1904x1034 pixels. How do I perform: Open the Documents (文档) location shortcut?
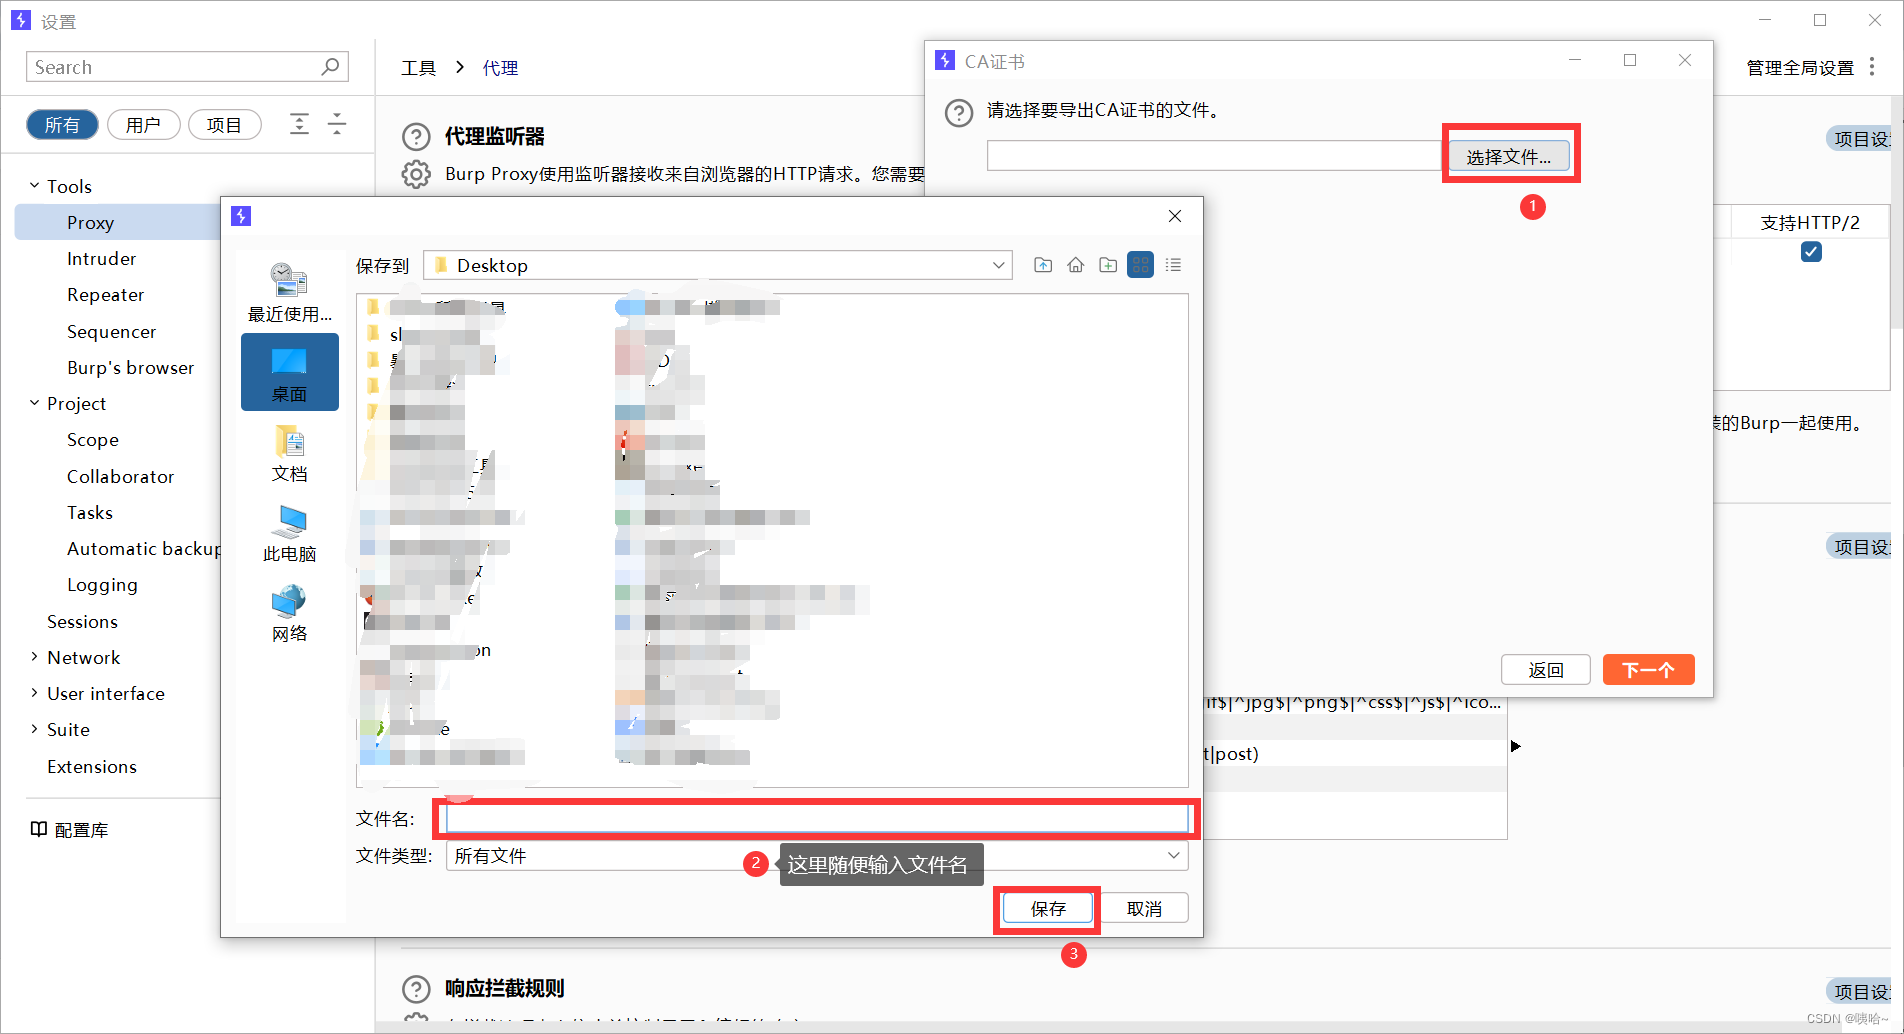point(290,453)
